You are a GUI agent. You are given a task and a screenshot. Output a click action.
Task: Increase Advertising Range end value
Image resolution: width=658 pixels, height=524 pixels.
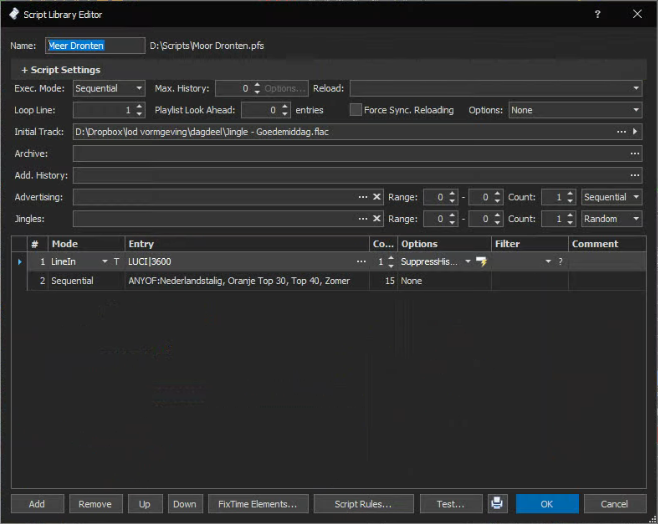(497, 194)
